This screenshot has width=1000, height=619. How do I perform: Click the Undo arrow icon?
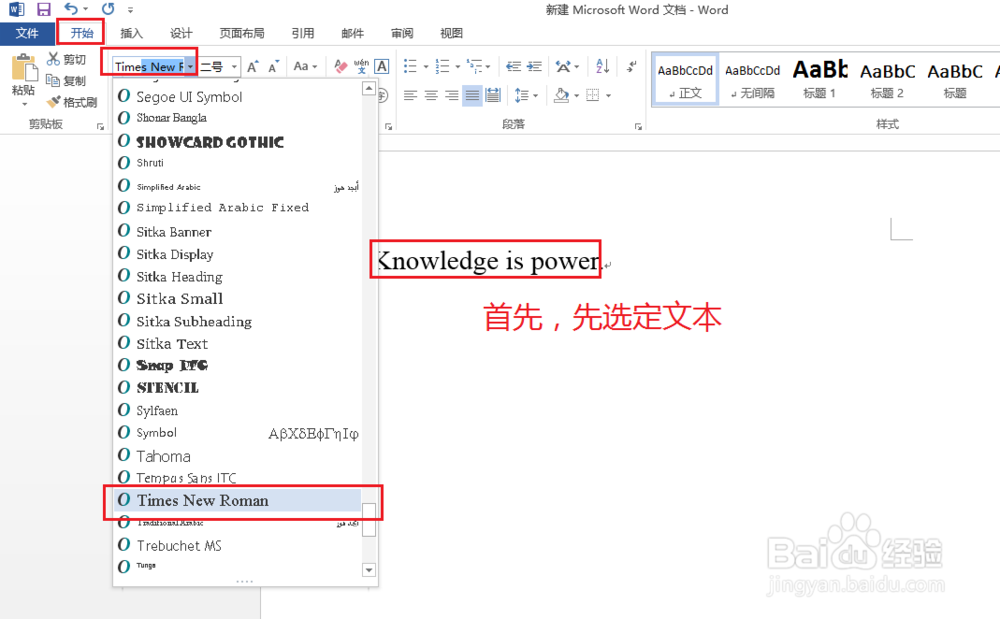pyautogui.click(x=71, y=9)
